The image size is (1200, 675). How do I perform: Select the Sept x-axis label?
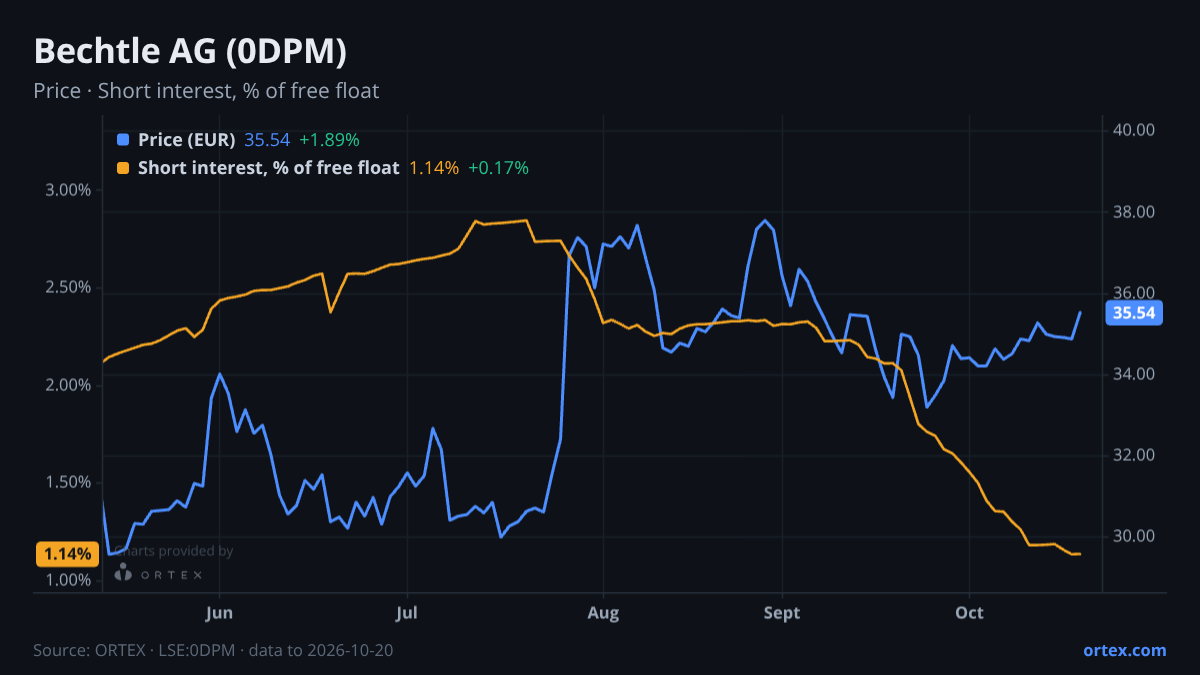click(782, 613)
